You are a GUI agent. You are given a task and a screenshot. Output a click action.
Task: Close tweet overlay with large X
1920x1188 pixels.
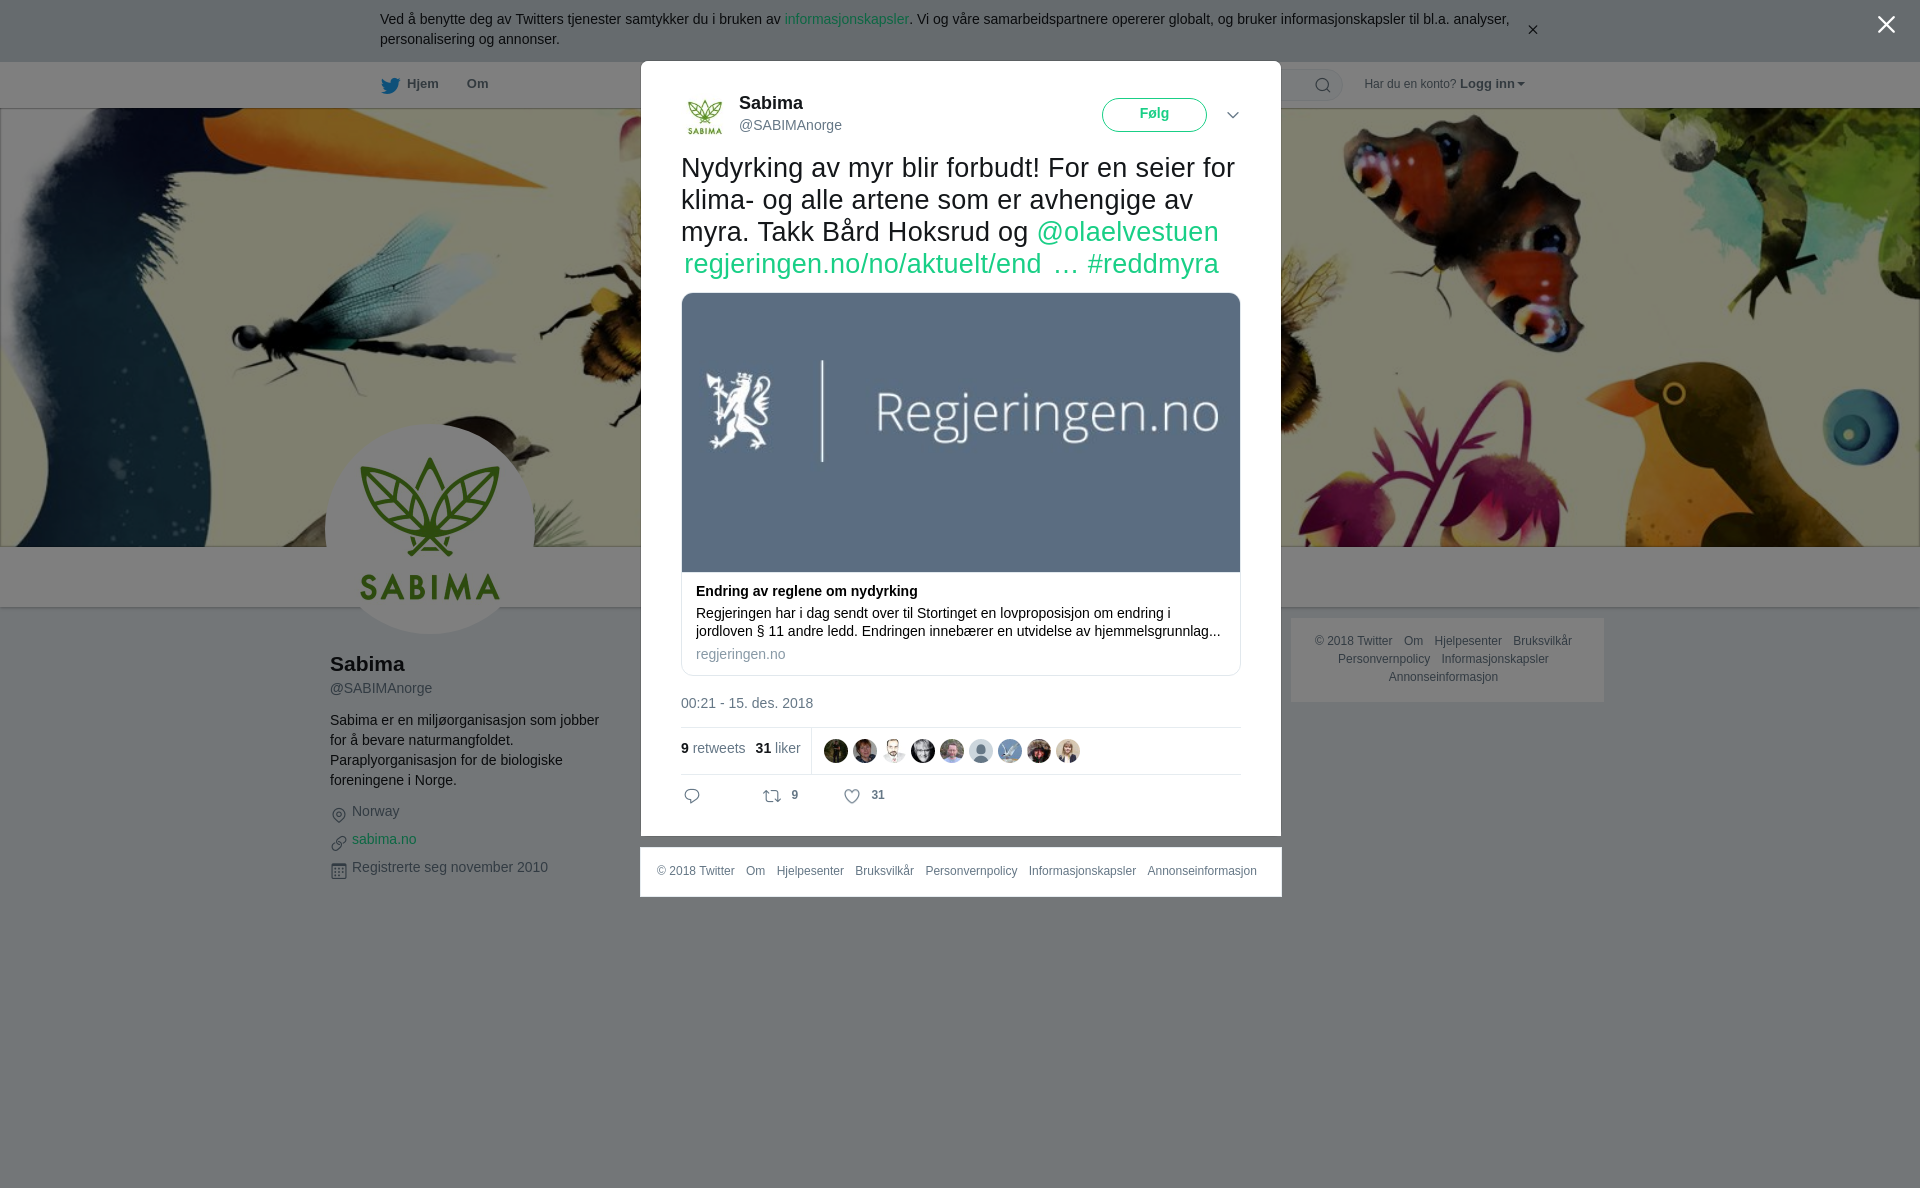(1886, 25)
